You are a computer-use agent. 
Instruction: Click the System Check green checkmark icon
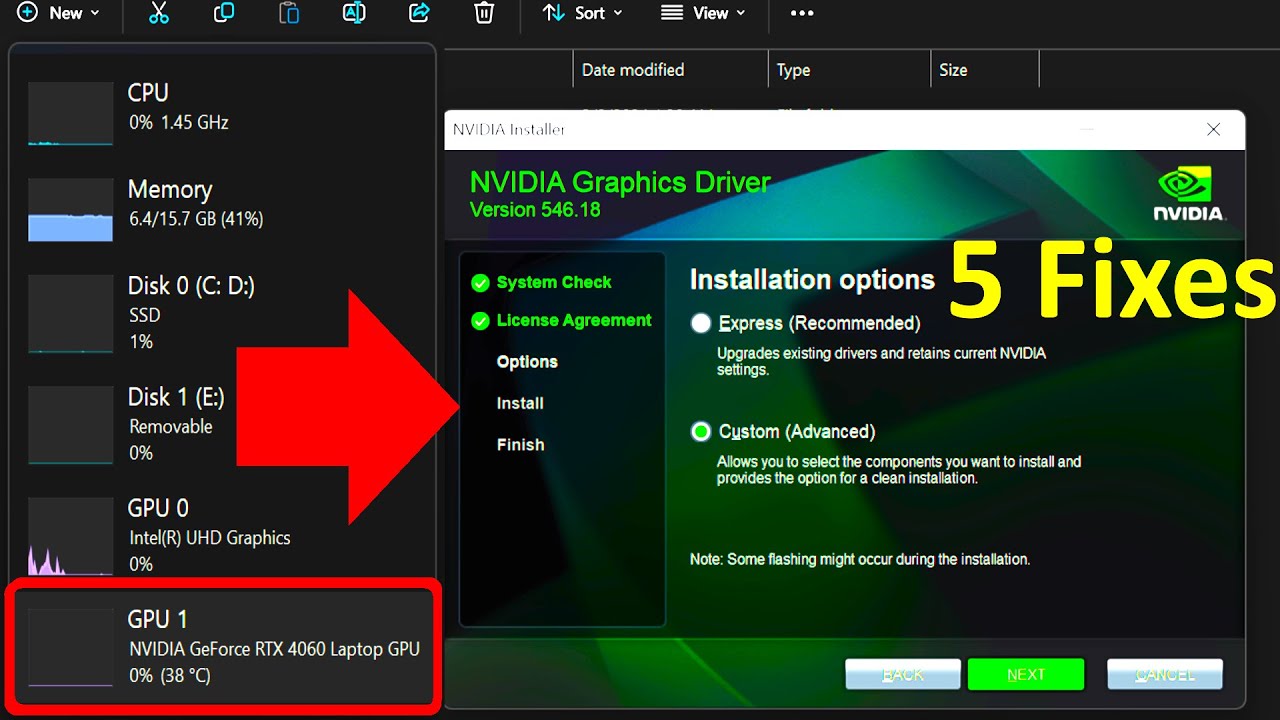(480, 283)
